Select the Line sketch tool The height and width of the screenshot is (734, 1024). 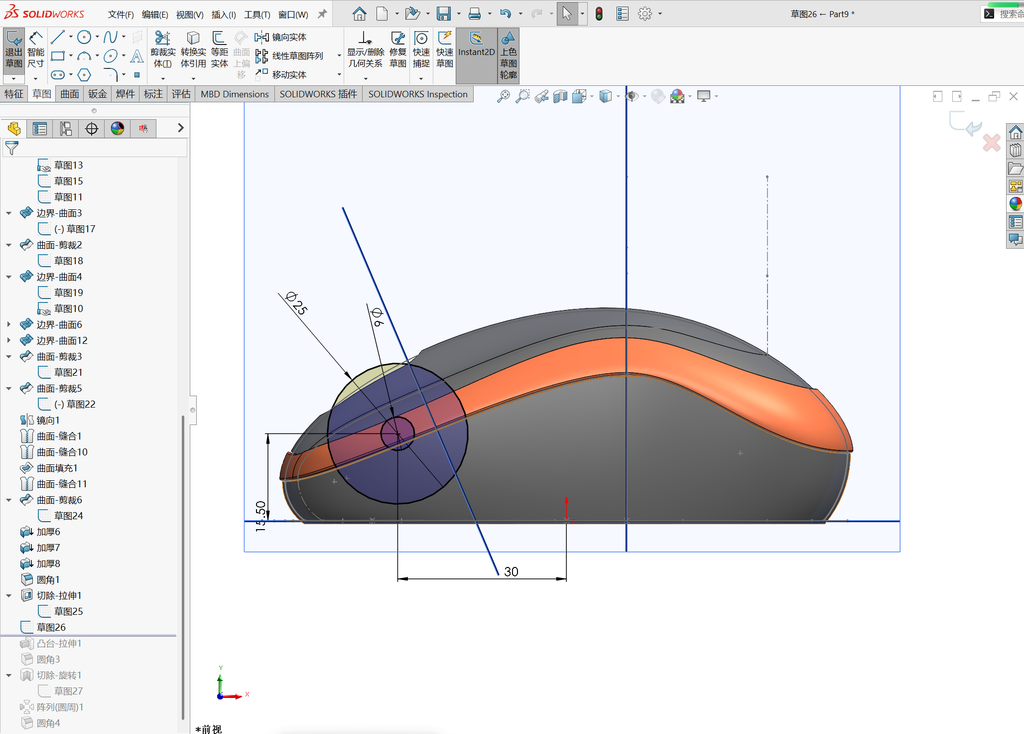(57, 37)
